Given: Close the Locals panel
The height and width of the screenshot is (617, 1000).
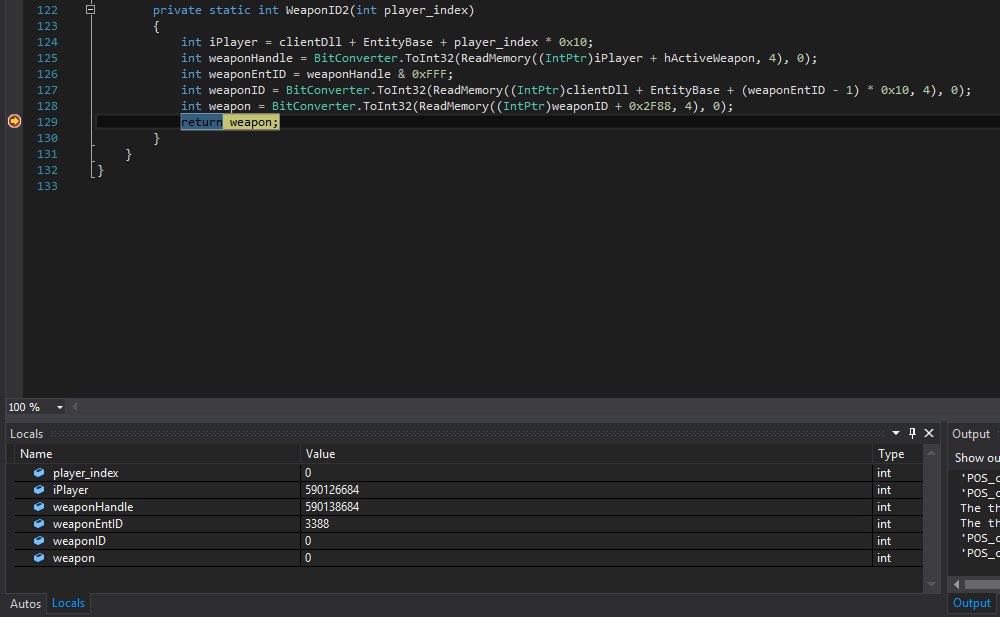Looking at the screenshot, I should point(929,433).
